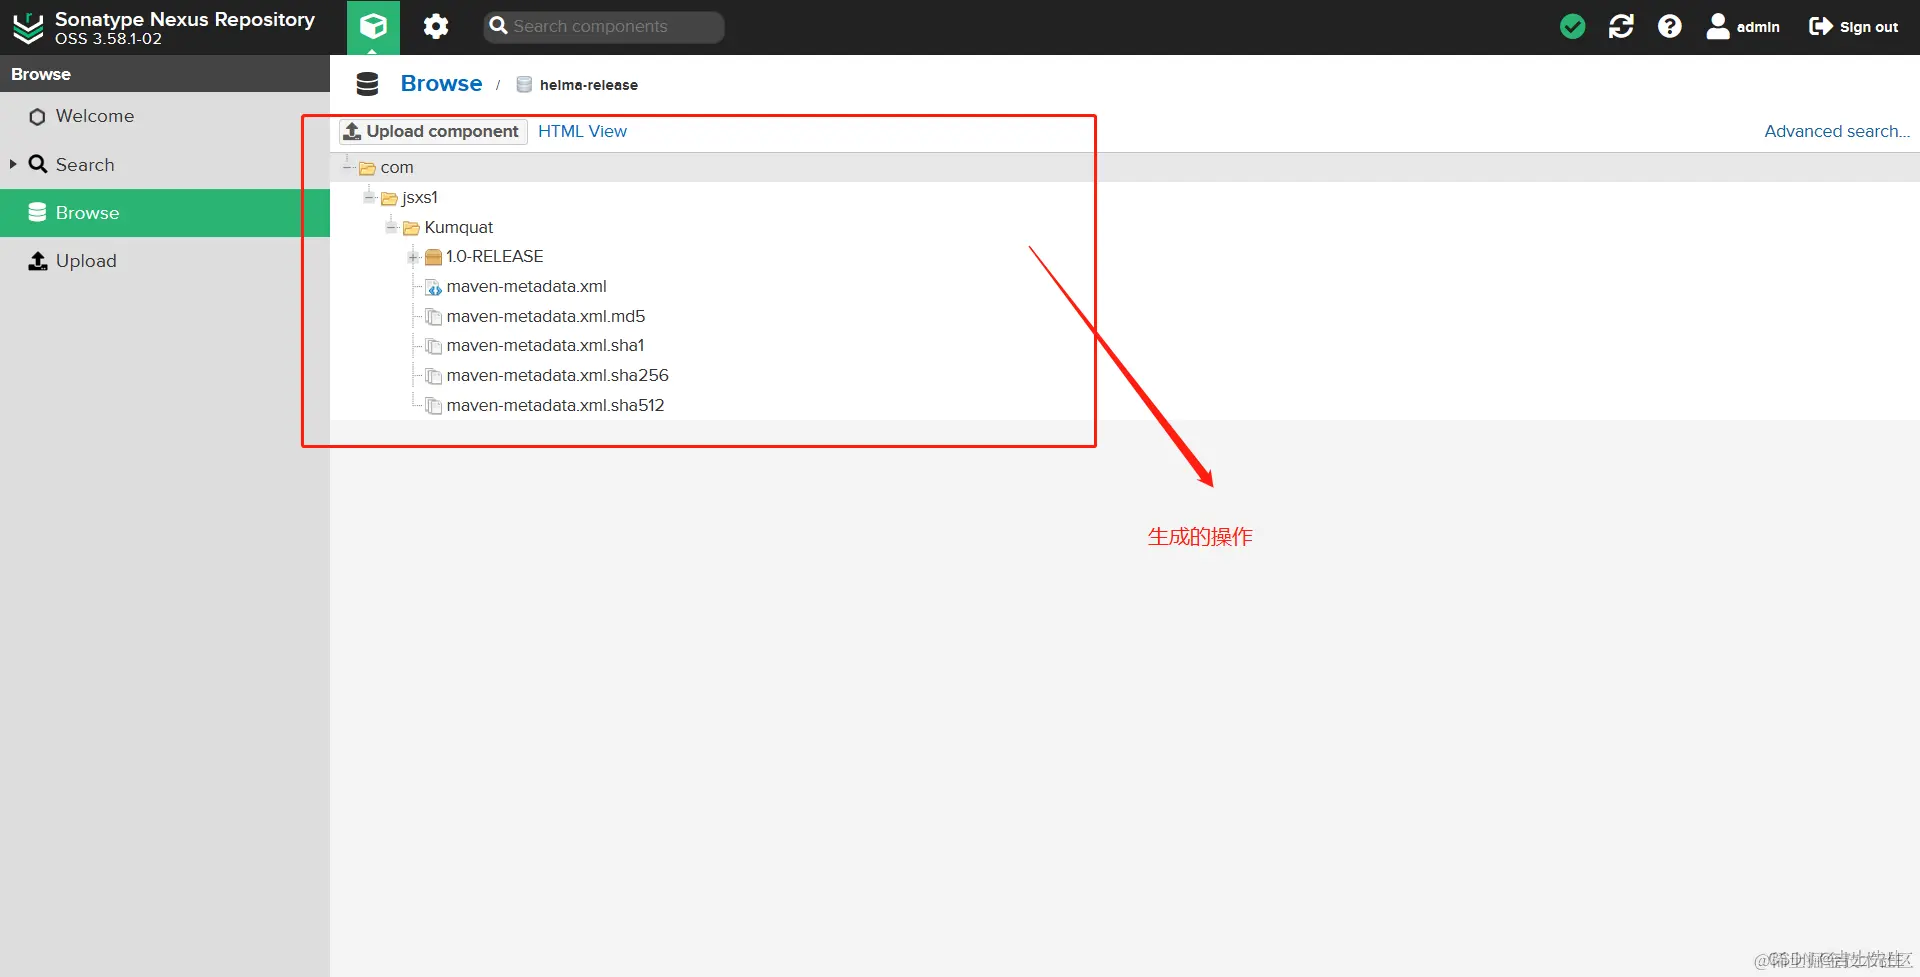Open the Browse server cube icon

(373, 27)
